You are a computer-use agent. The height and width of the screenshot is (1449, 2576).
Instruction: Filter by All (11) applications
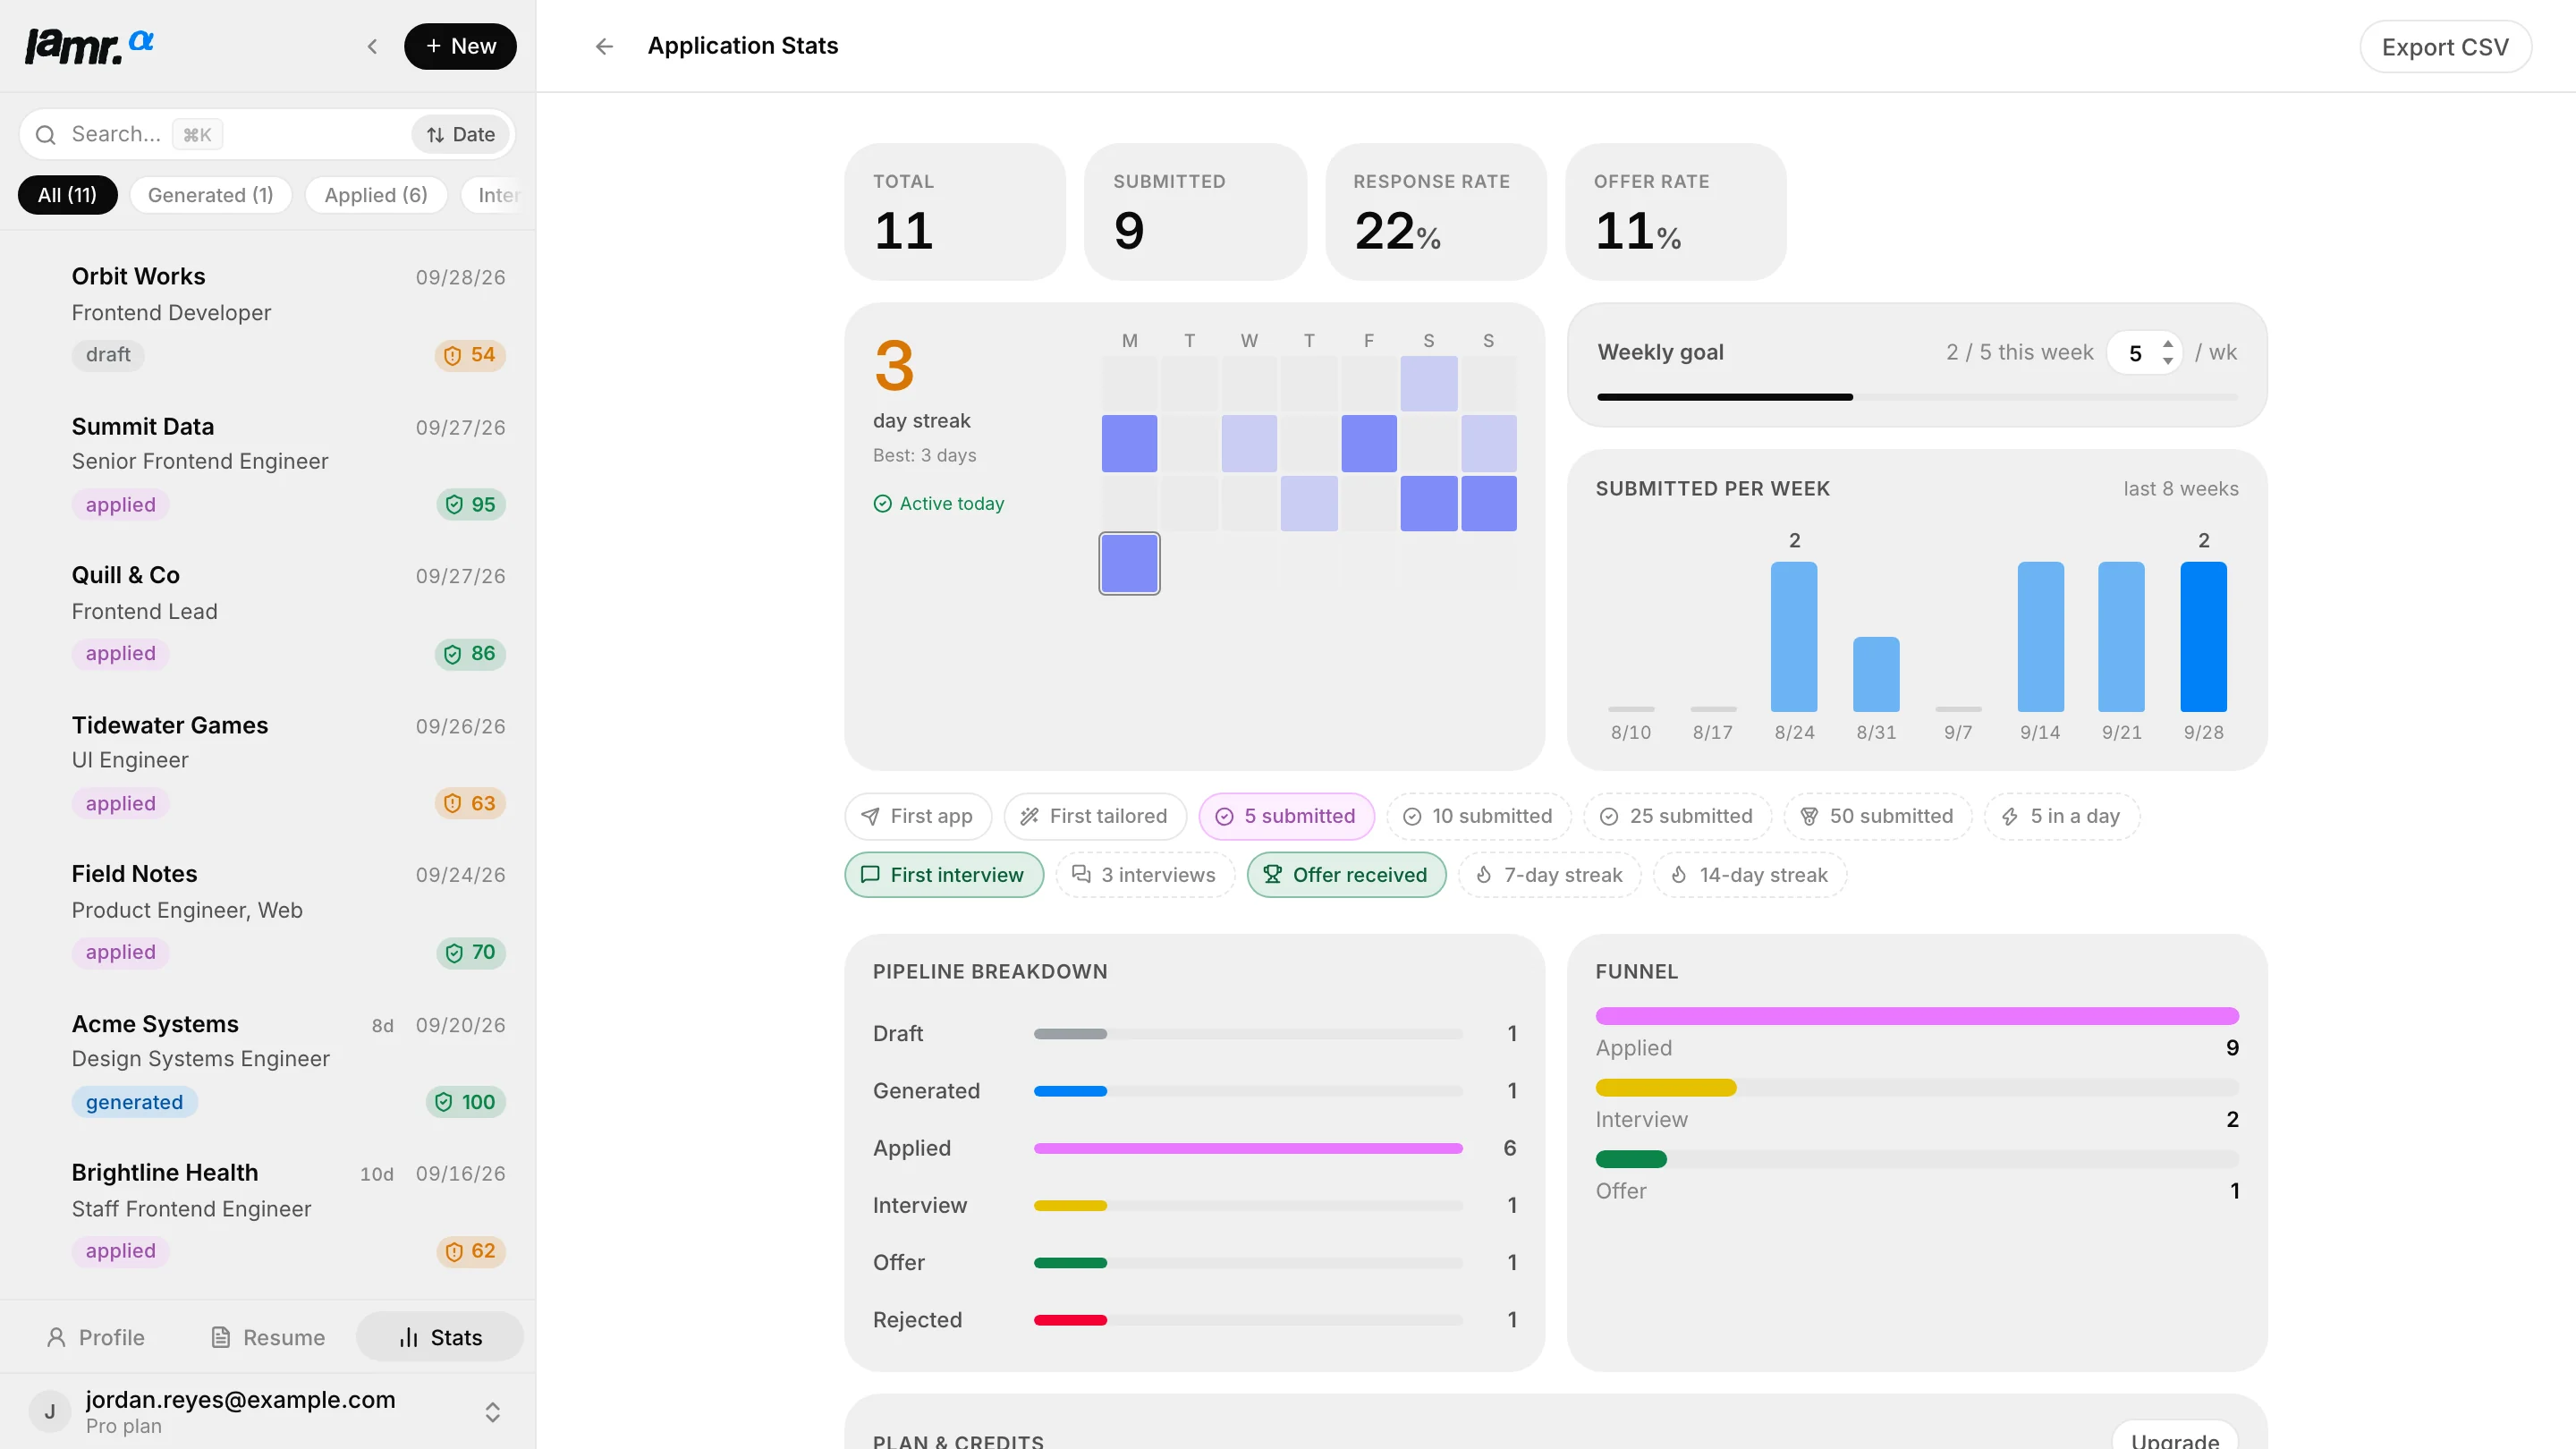[x=67, y=195]
